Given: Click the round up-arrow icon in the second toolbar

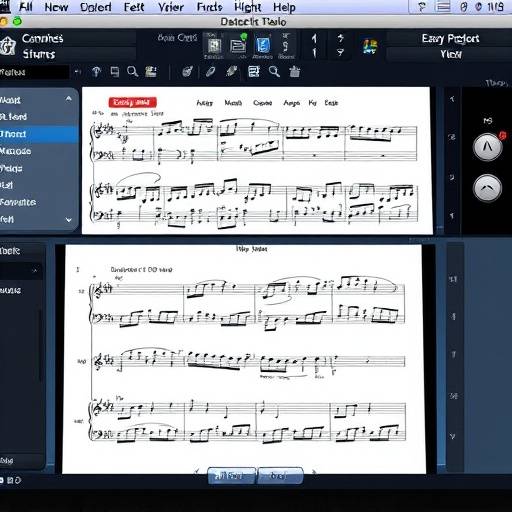Looking at the screenshot, I should tap(96, 72).
